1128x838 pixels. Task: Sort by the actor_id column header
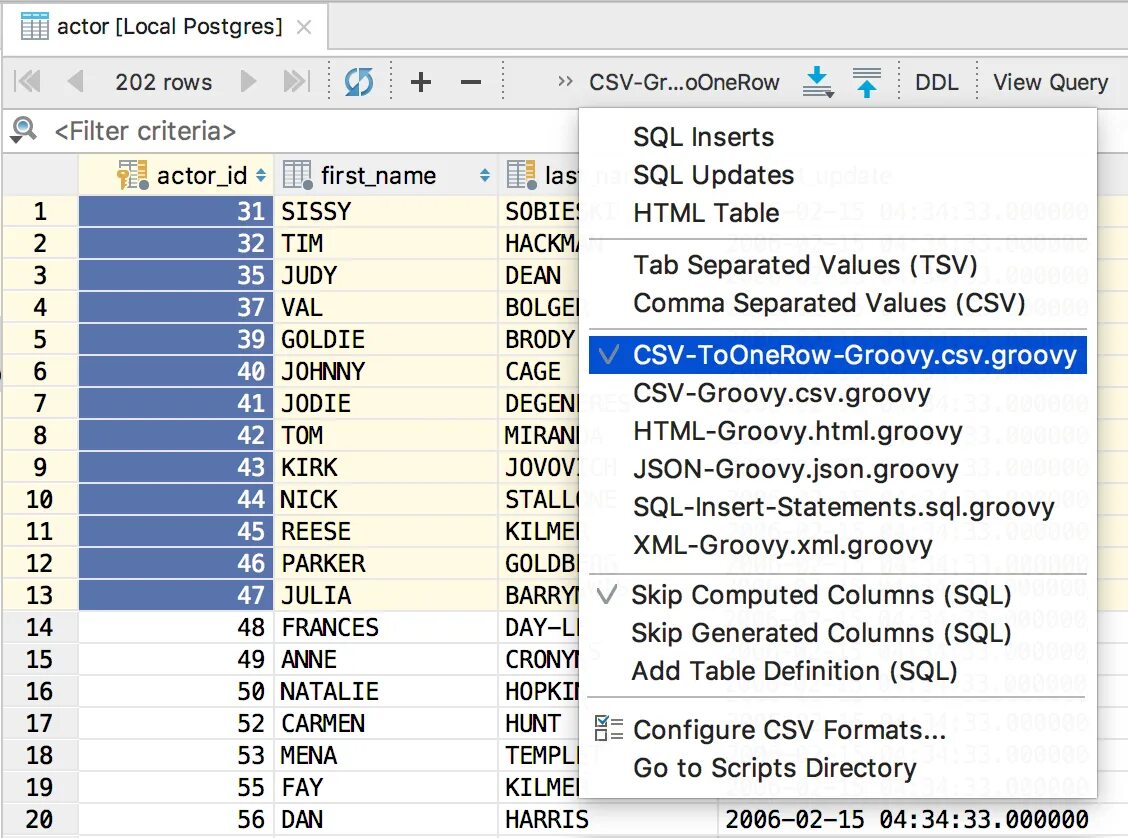pyautogui.click(x=201, y=176)
